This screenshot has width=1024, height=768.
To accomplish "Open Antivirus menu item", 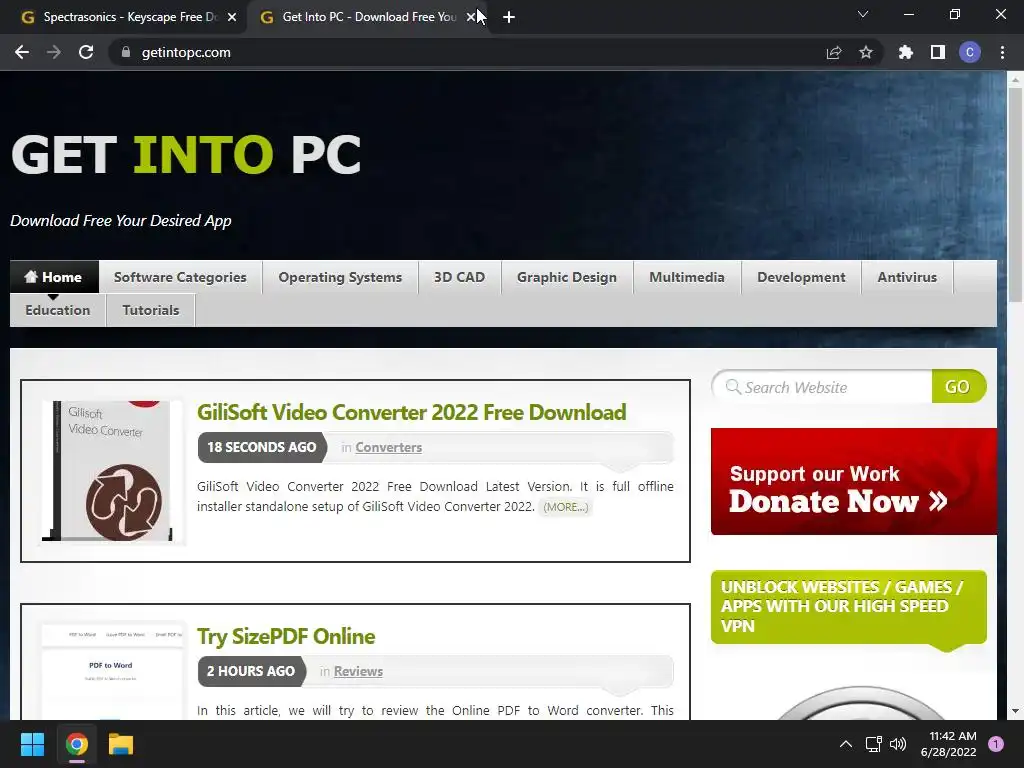I will tap(907, 277).
